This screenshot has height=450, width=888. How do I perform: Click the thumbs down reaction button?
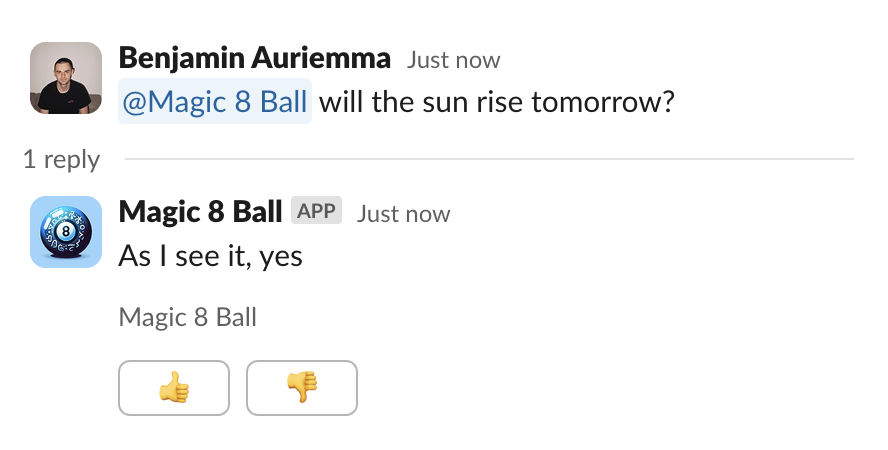[301, 387]
